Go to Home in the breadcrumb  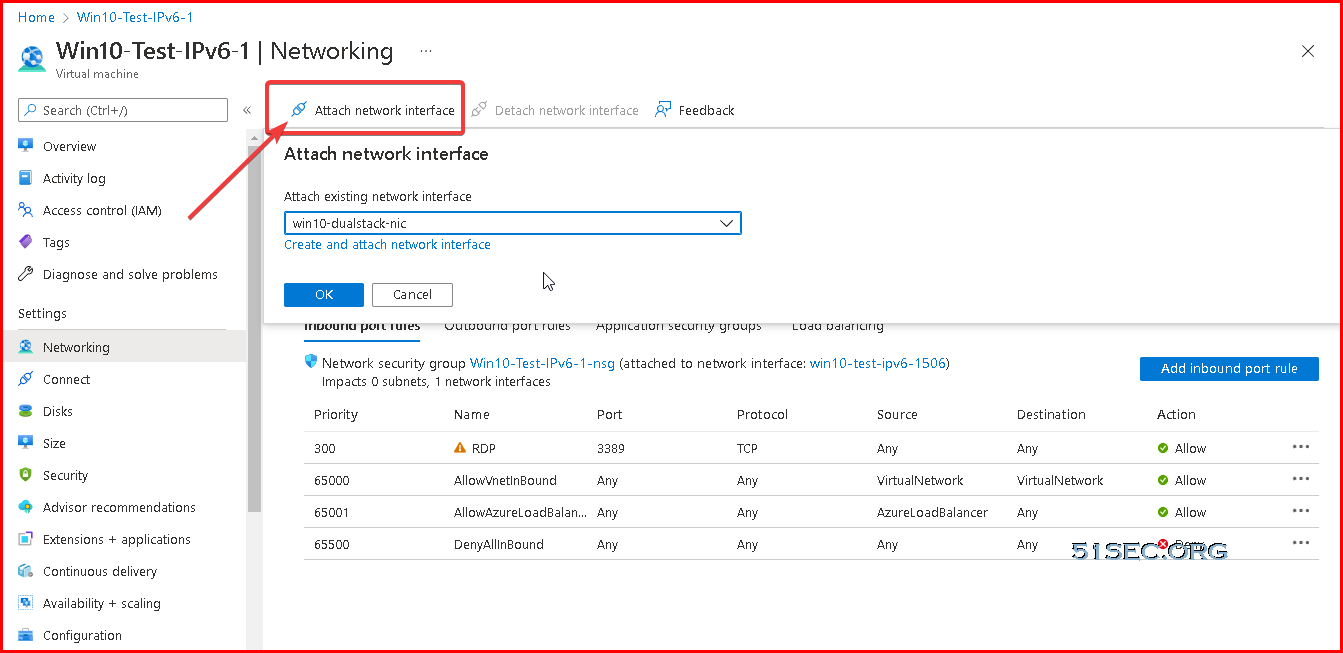coord(37,17)
